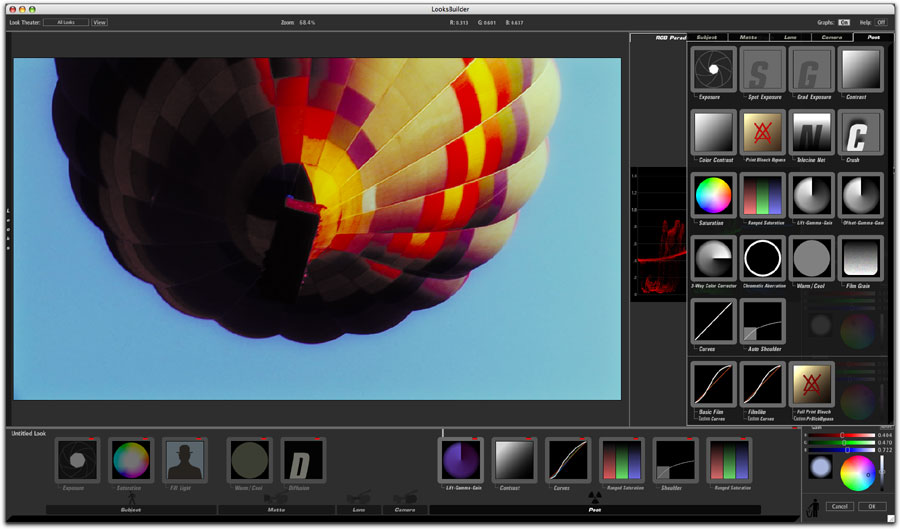This screenshot has width=900, height=529.
Task: Switch to the Camera tools tab
Action: click(x=832, y=37)
